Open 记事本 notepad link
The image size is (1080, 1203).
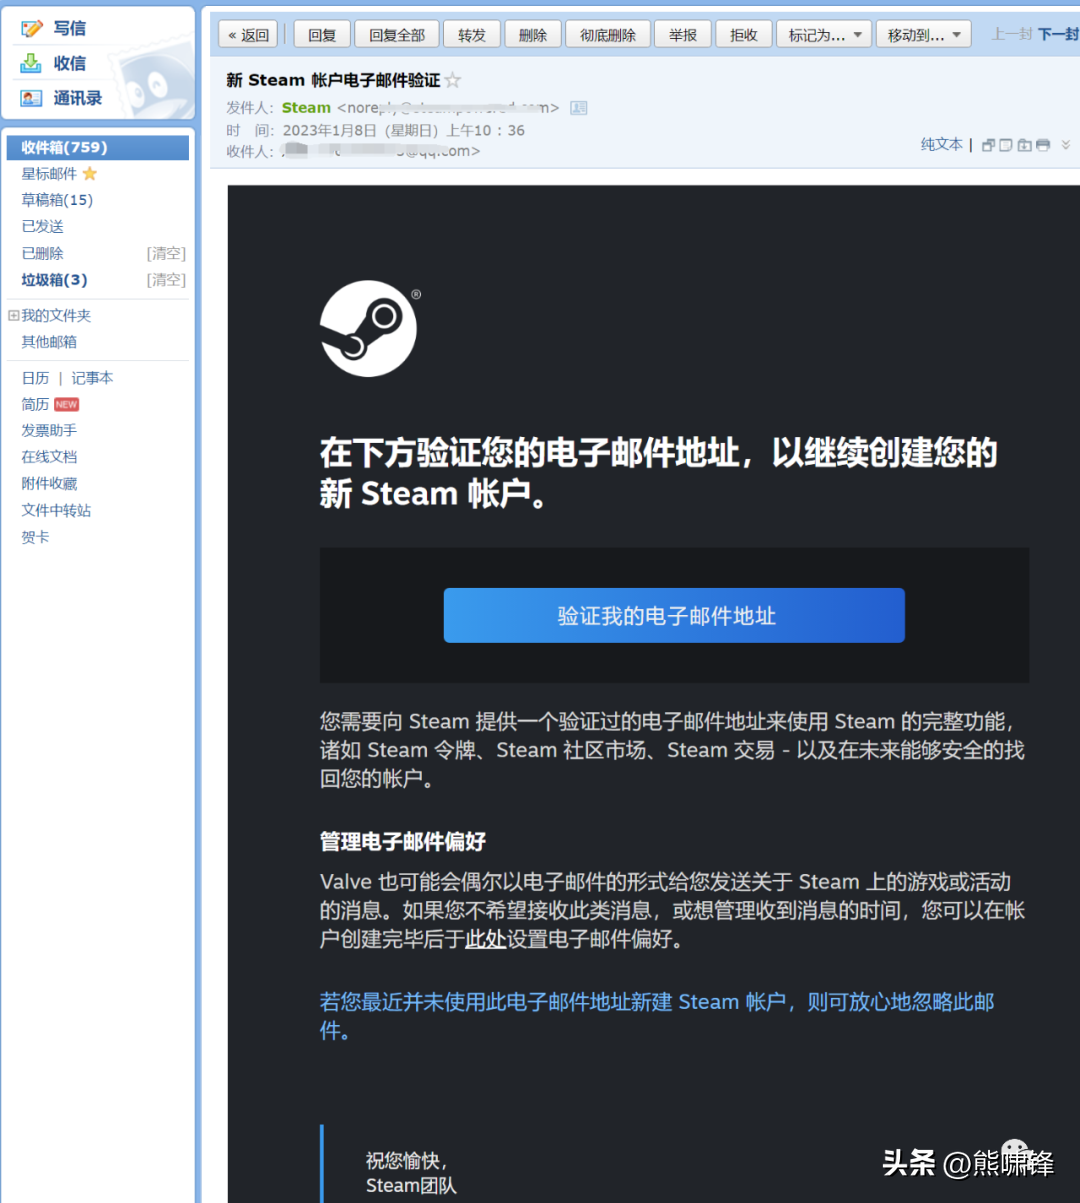pos(92,378)
